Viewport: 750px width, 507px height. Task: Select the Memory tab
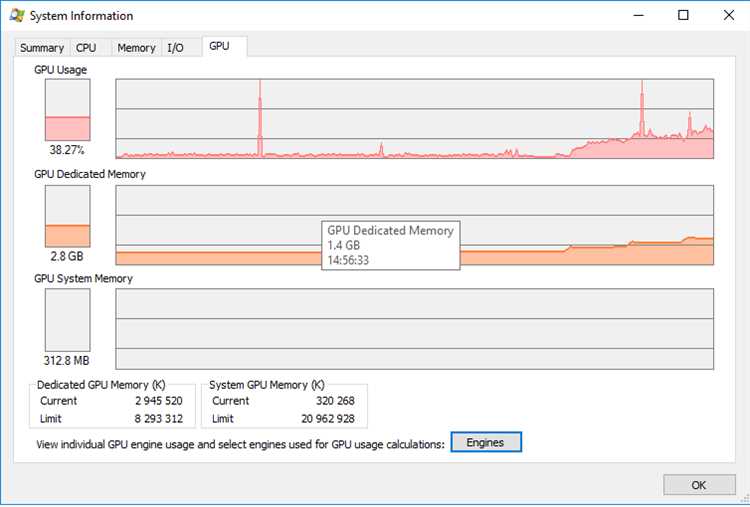136,48
